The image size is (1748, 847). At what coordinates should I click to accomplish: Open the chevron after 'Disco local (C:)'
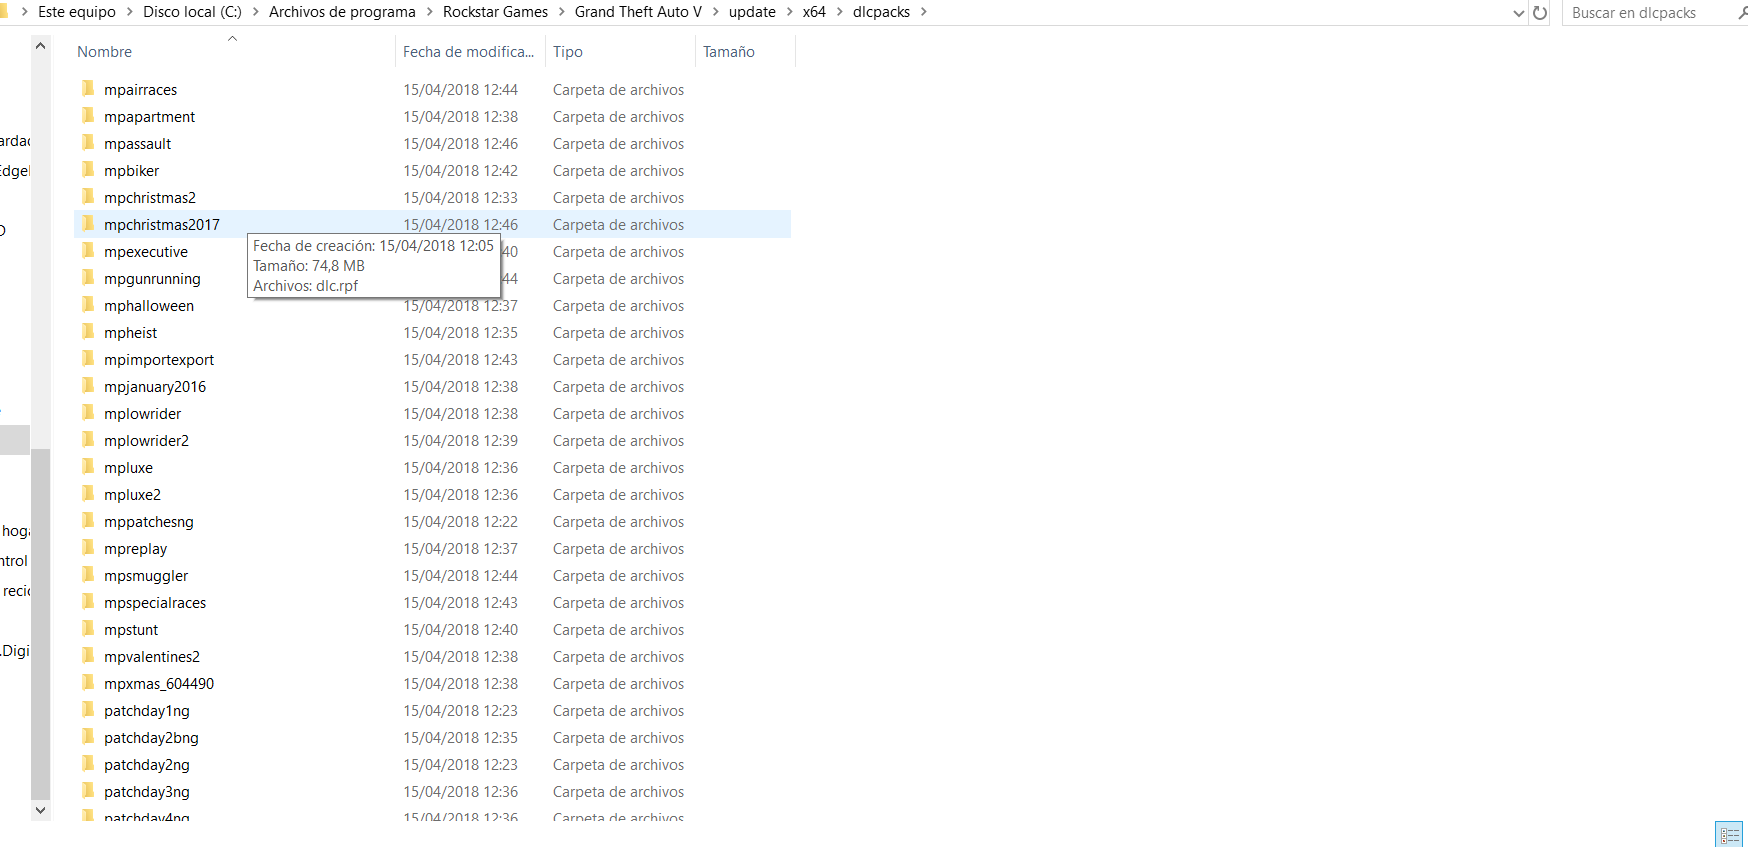pos(255,12)
